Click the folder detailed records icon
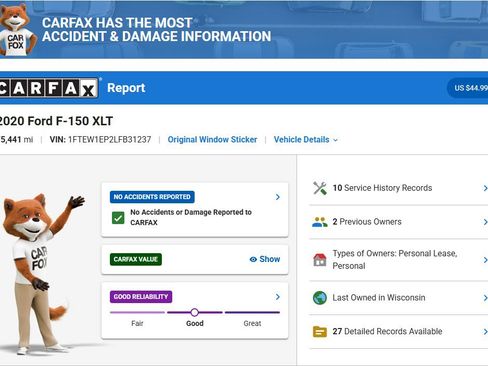 (320, 332)
